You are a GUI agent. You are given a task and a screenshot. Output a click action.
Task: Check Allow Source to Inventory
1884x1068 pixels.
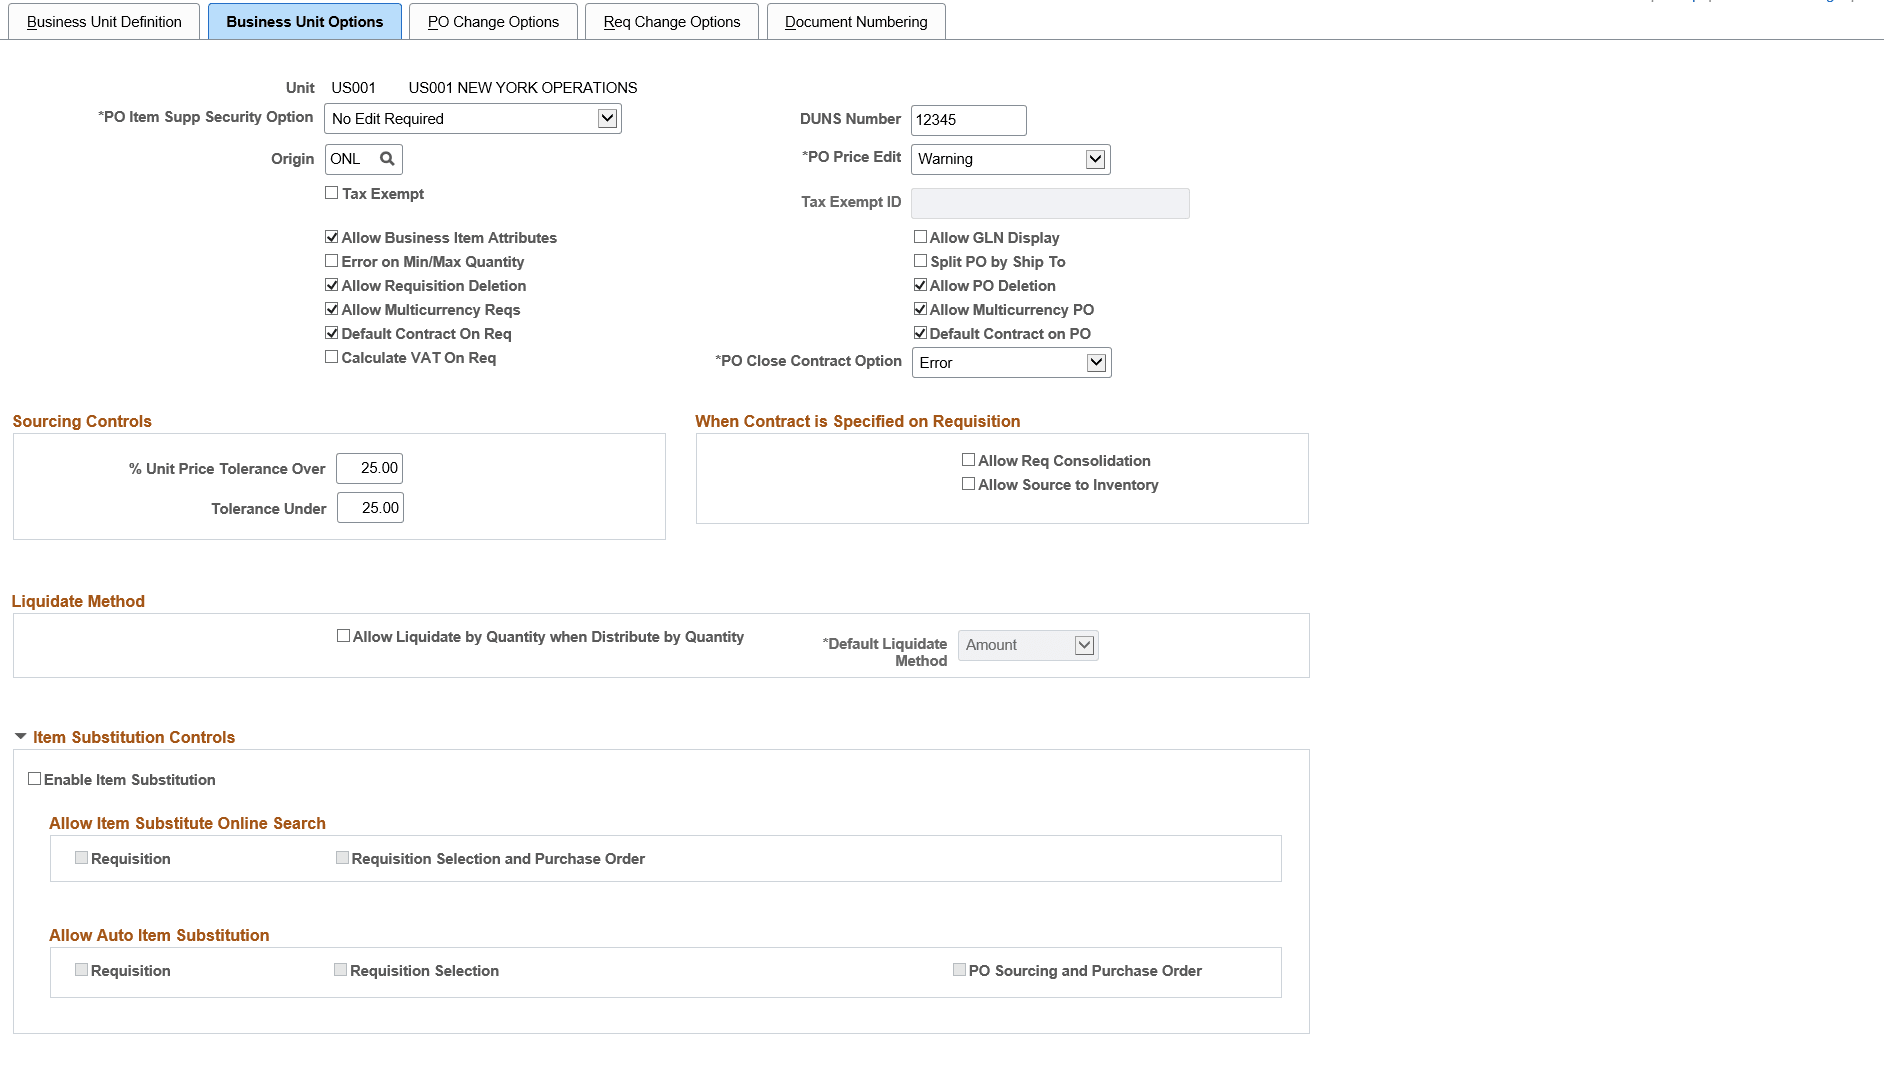click(x=967, y=483)
